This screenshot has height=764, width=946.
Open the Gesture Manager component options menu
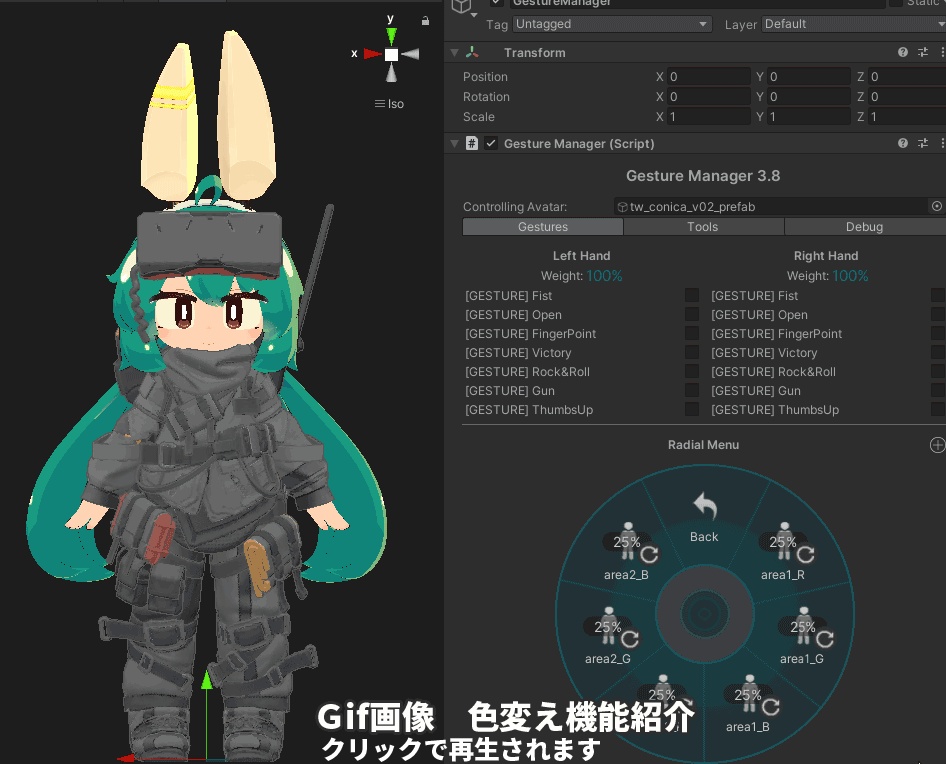943,143
